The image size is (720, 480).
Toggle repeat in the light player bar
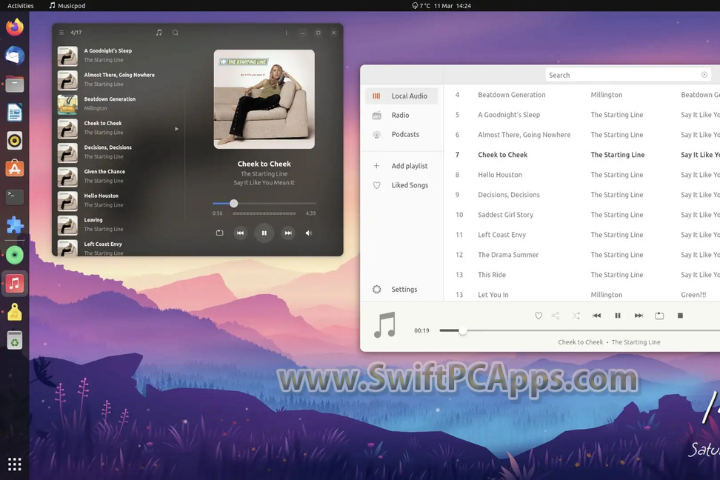tap(659, 316)
